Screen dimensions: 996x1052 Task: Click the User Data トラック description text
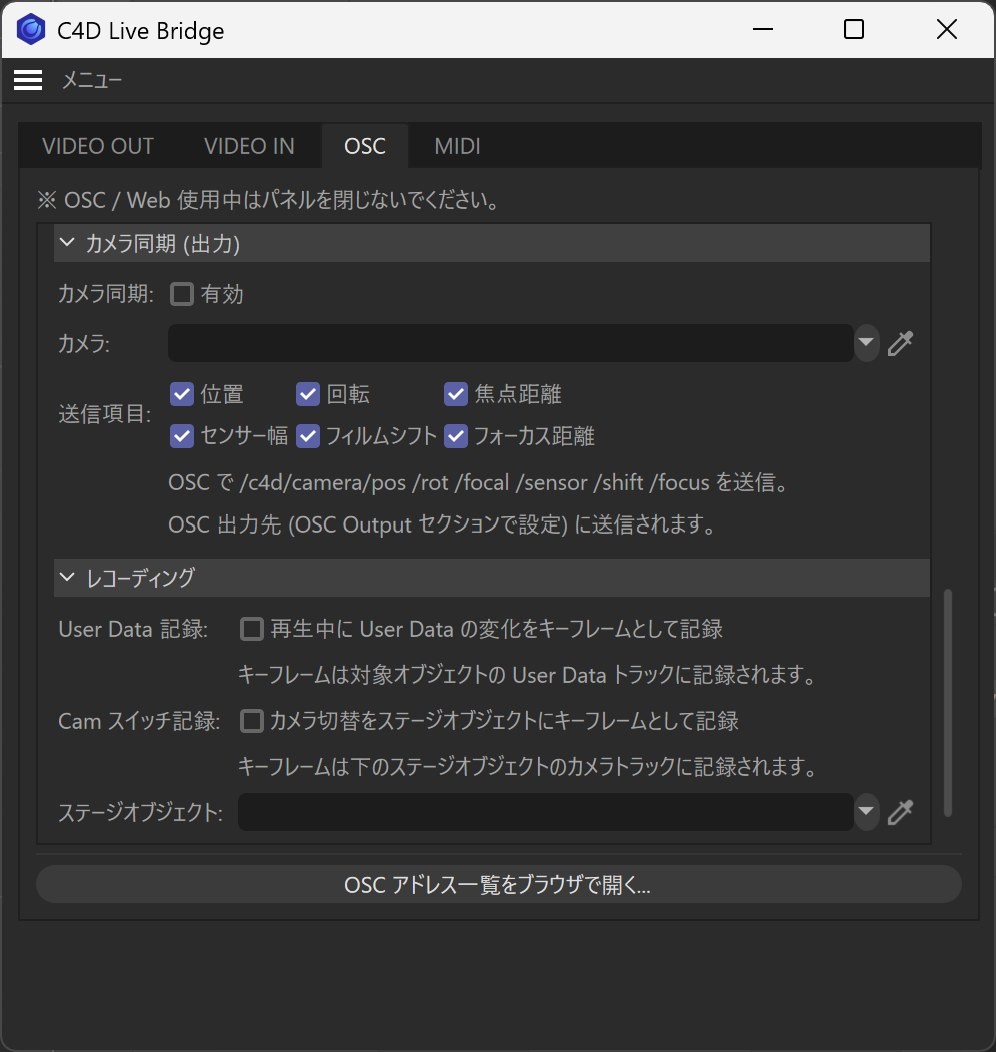[527, 675]
